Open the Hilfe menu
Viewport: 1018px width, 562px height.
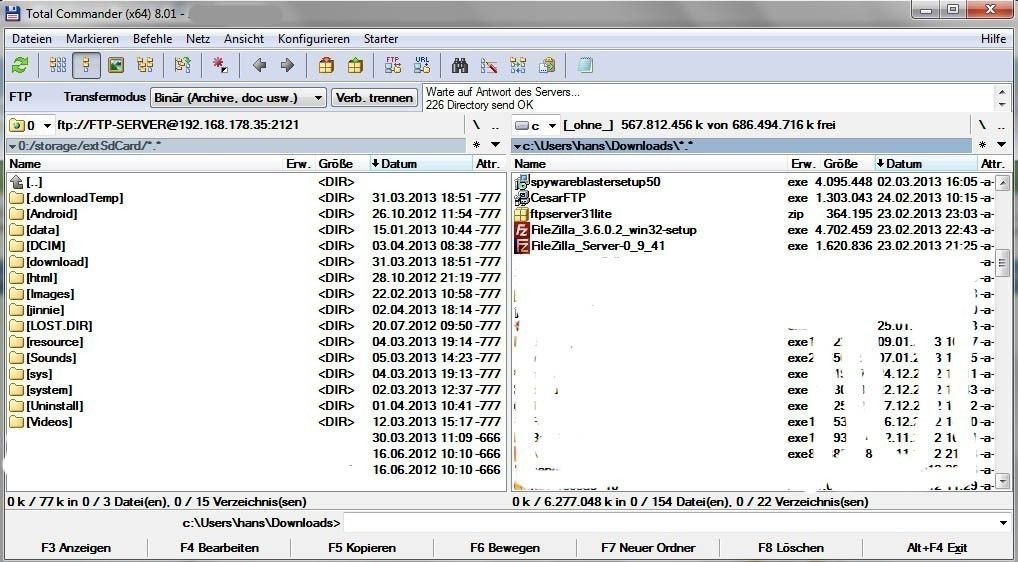tap(993, 39)
